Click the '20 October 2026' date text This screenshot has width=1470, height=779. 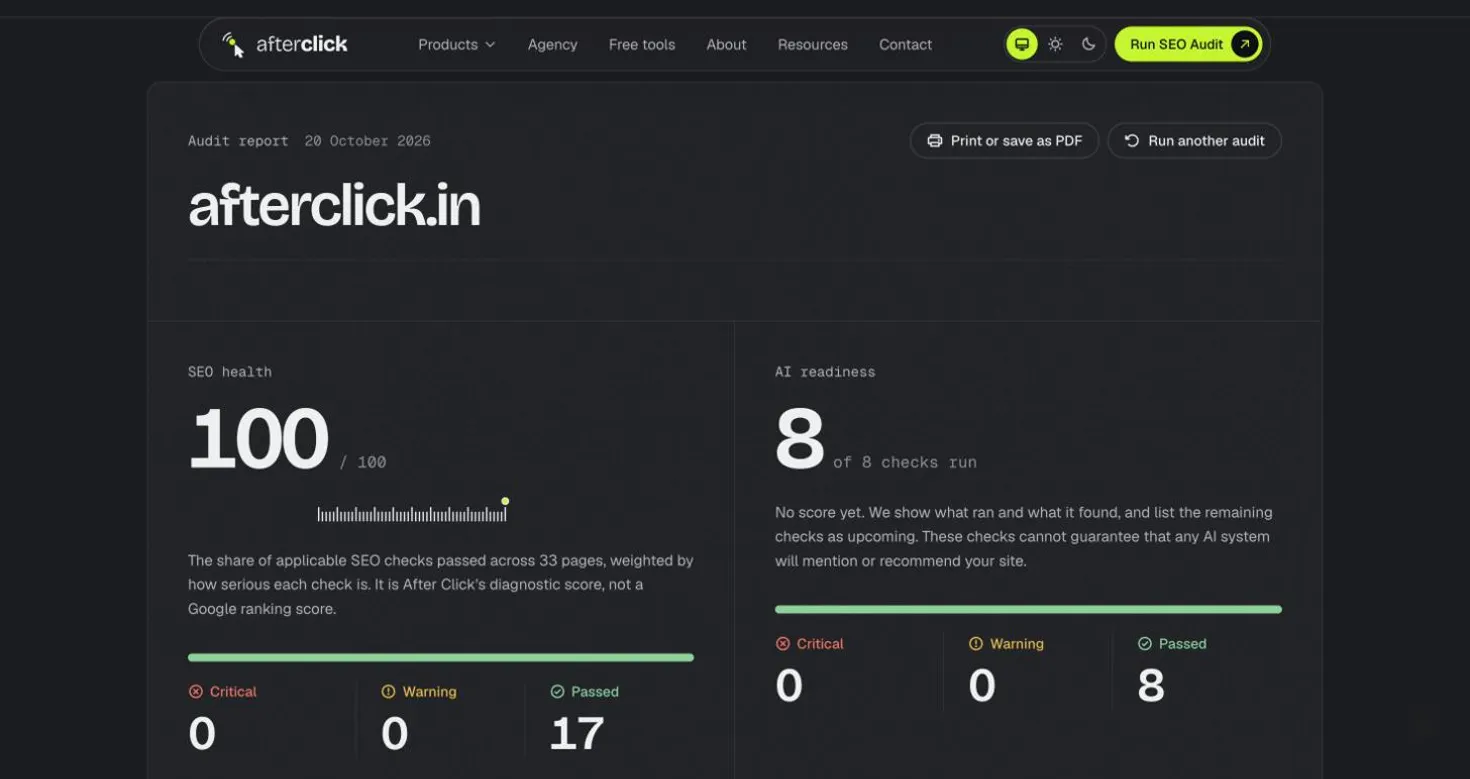[x=367, y=141]
